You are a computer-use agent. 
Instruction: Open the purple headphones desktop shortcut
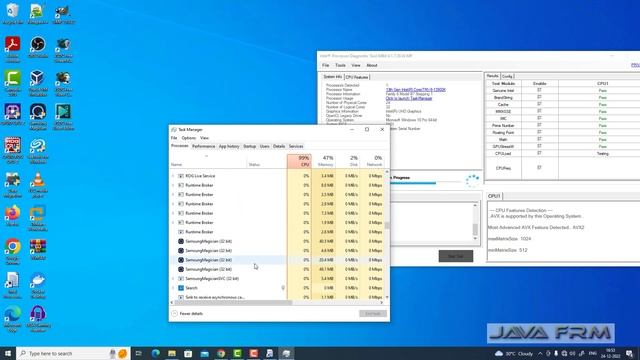(x=38, y=319)
